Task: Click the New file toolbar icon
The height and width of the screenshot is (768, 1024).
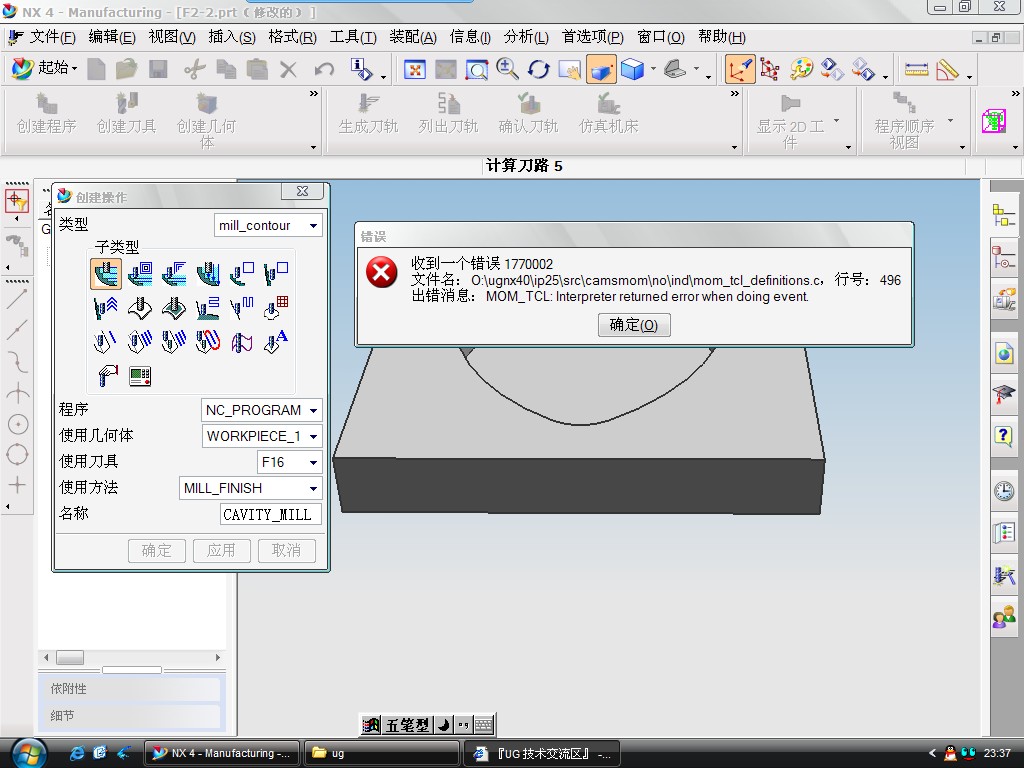Action: click(96, 69)
